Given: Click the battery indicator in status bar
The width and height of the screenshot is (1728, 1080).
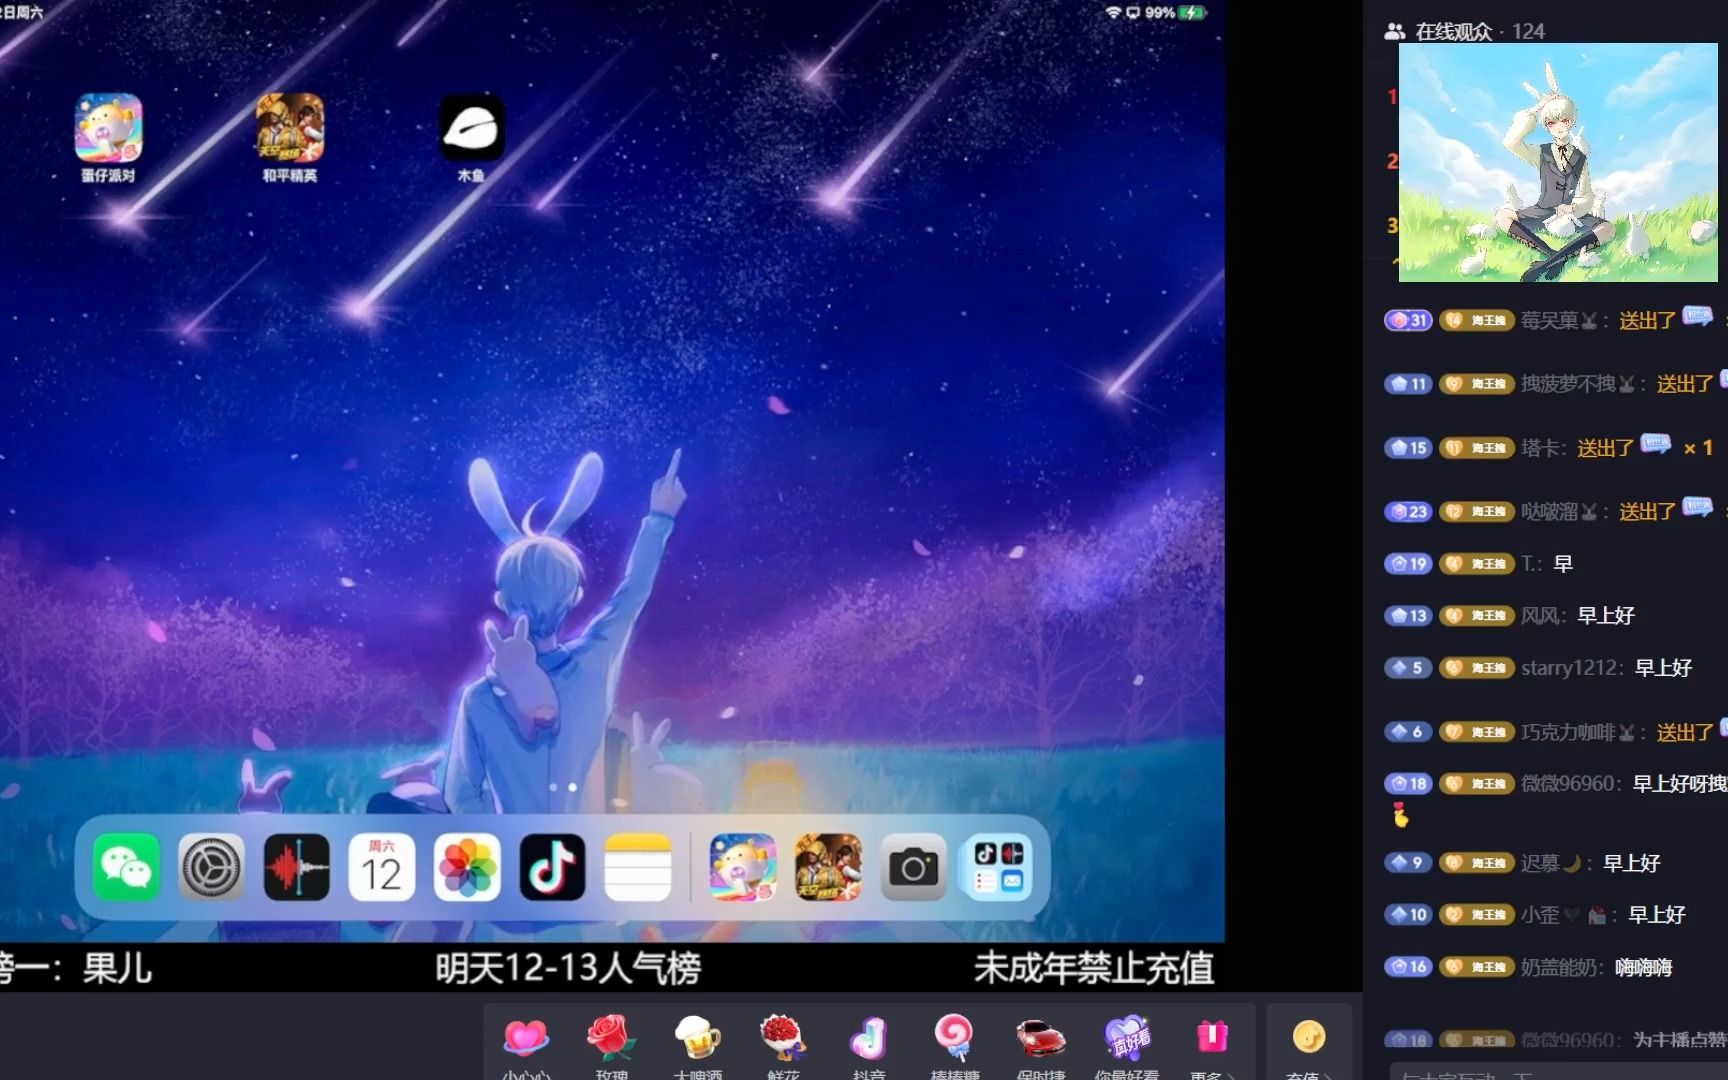Looking at the screenshot, I should click(1193, 13).
